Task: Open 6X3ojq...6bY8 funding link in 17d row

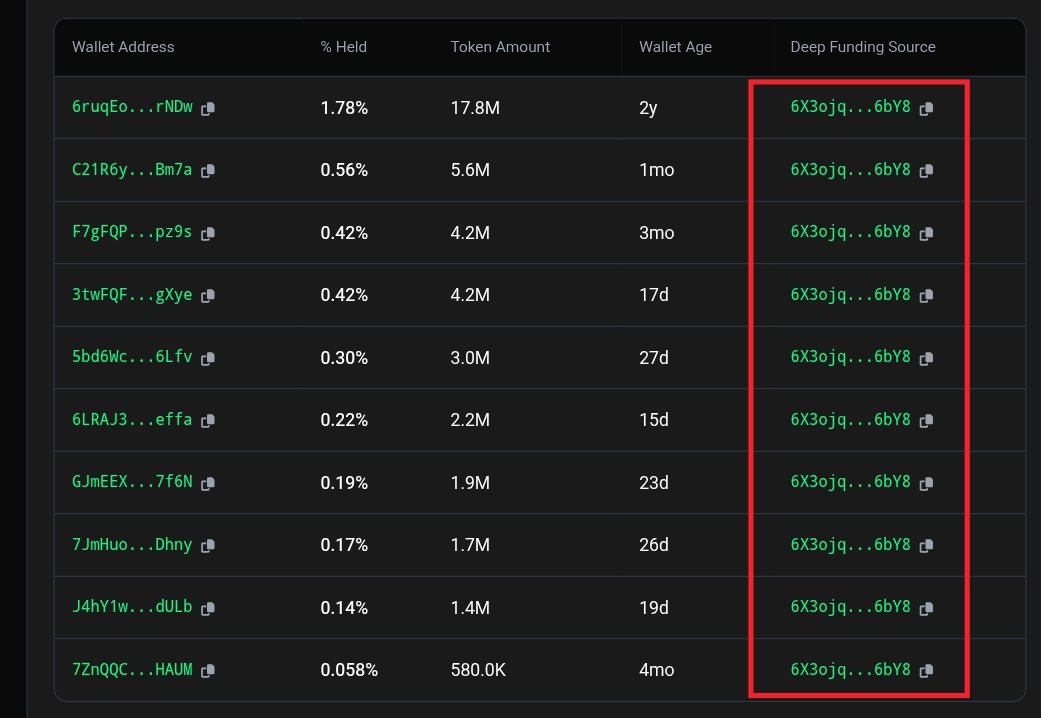Action: [850, 294]
